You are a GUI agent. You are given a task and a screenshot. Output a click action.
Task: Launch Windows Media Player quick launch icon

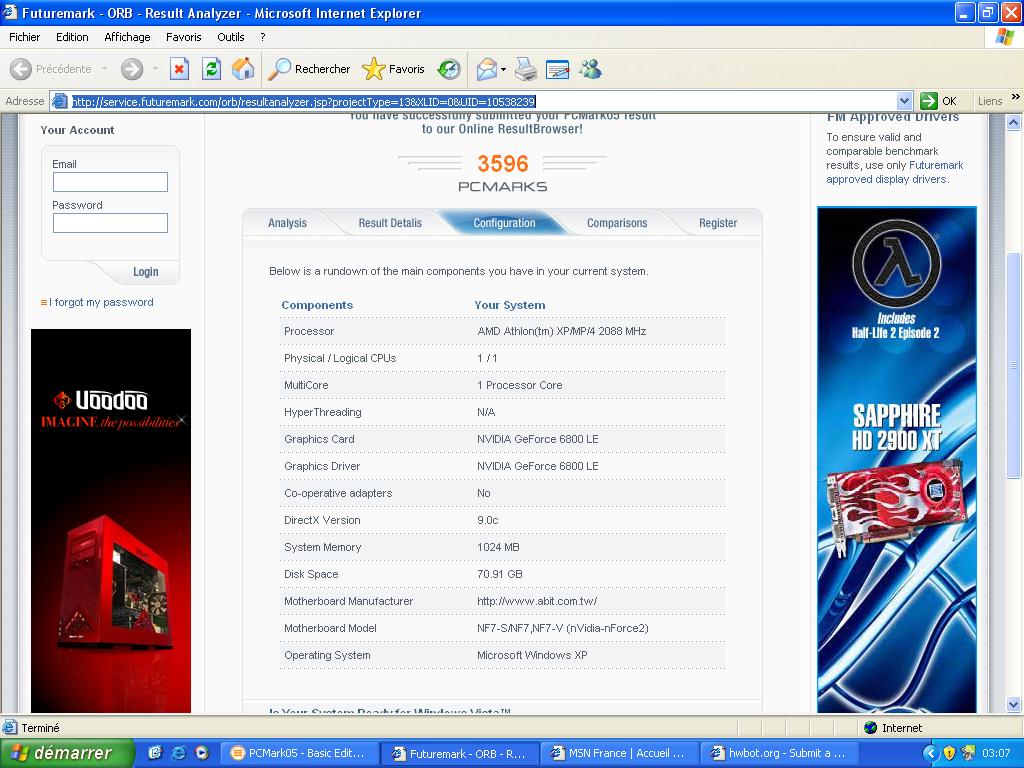click(x=202, y=753)
